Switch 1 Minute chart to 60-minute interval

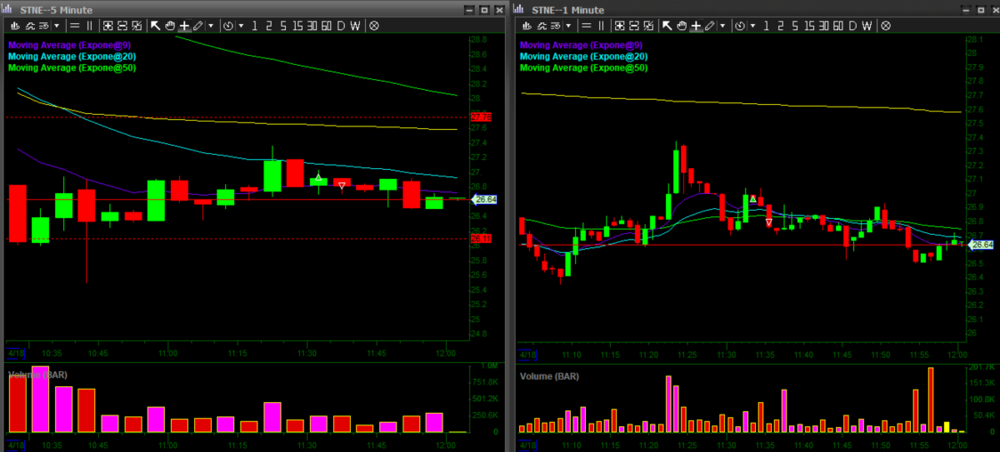click(837, 25)
